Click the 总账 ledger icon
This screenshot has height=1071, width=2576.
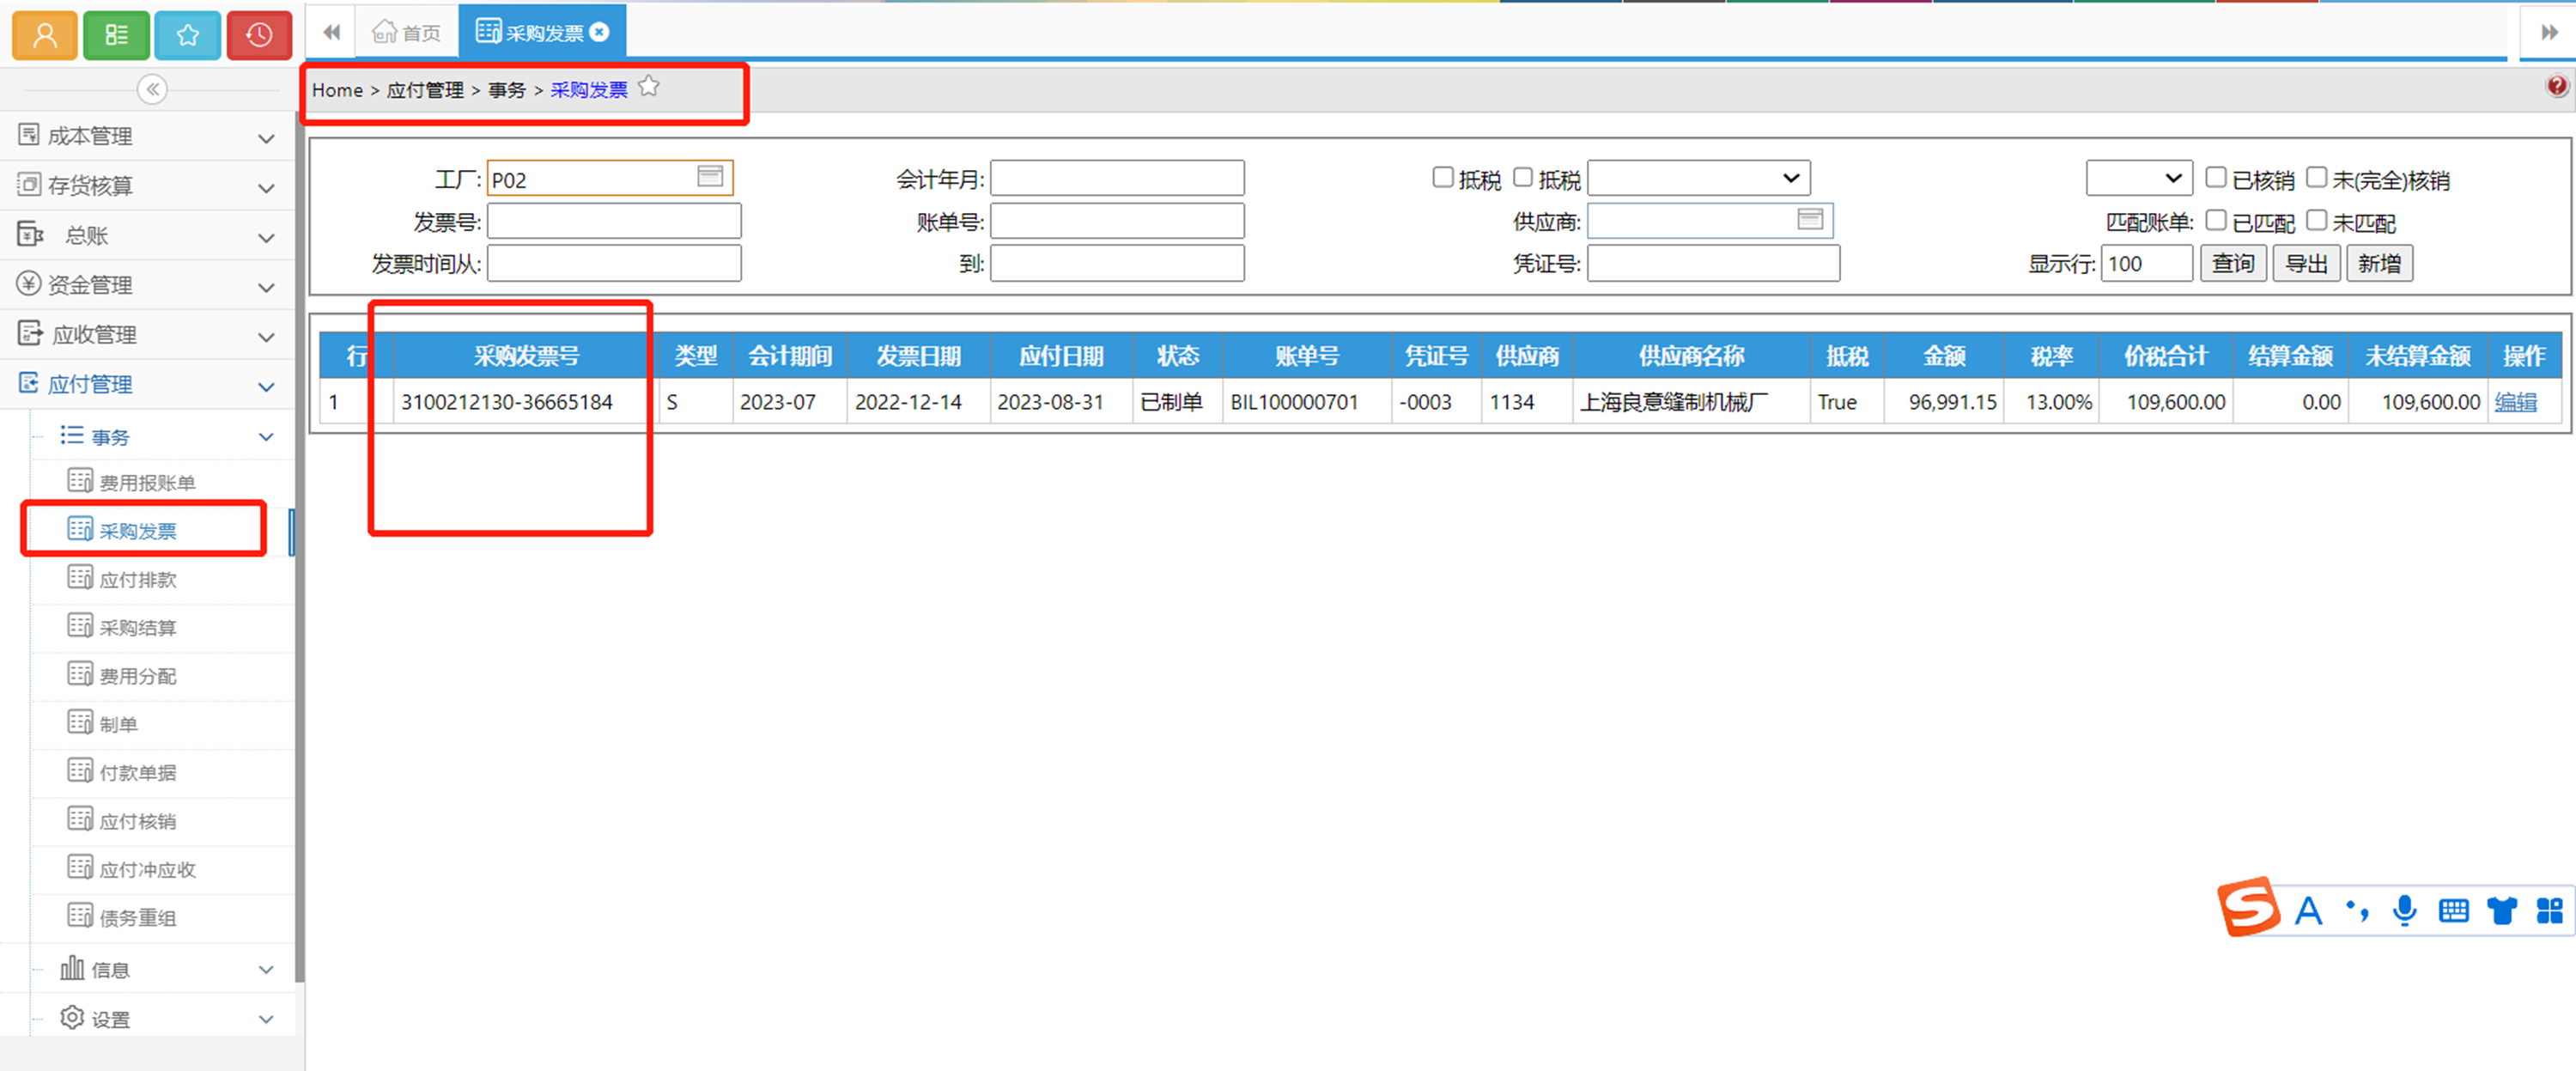tap(30, 235)
